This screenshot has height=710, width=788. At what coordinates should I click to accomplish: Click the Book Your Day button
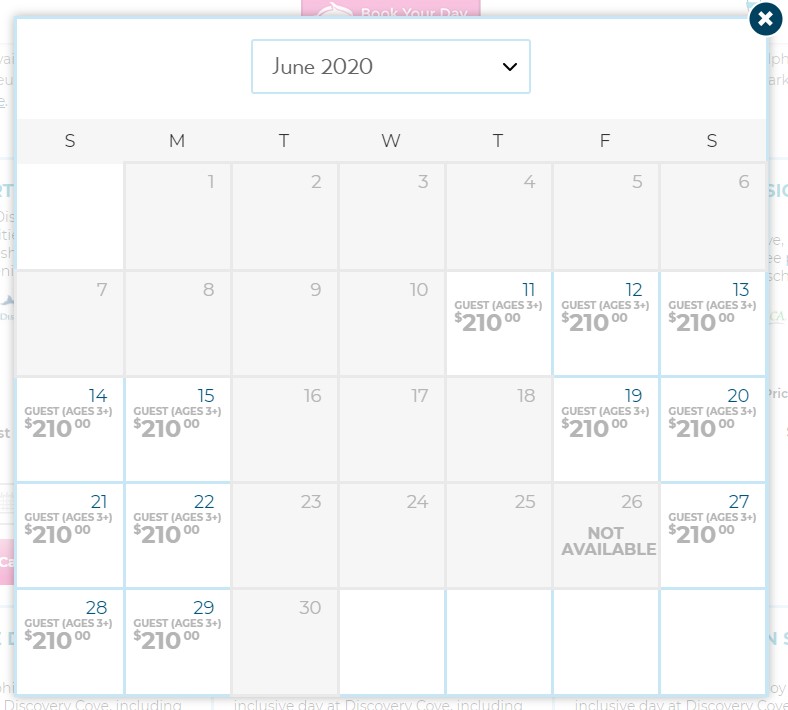coord(391,10)
